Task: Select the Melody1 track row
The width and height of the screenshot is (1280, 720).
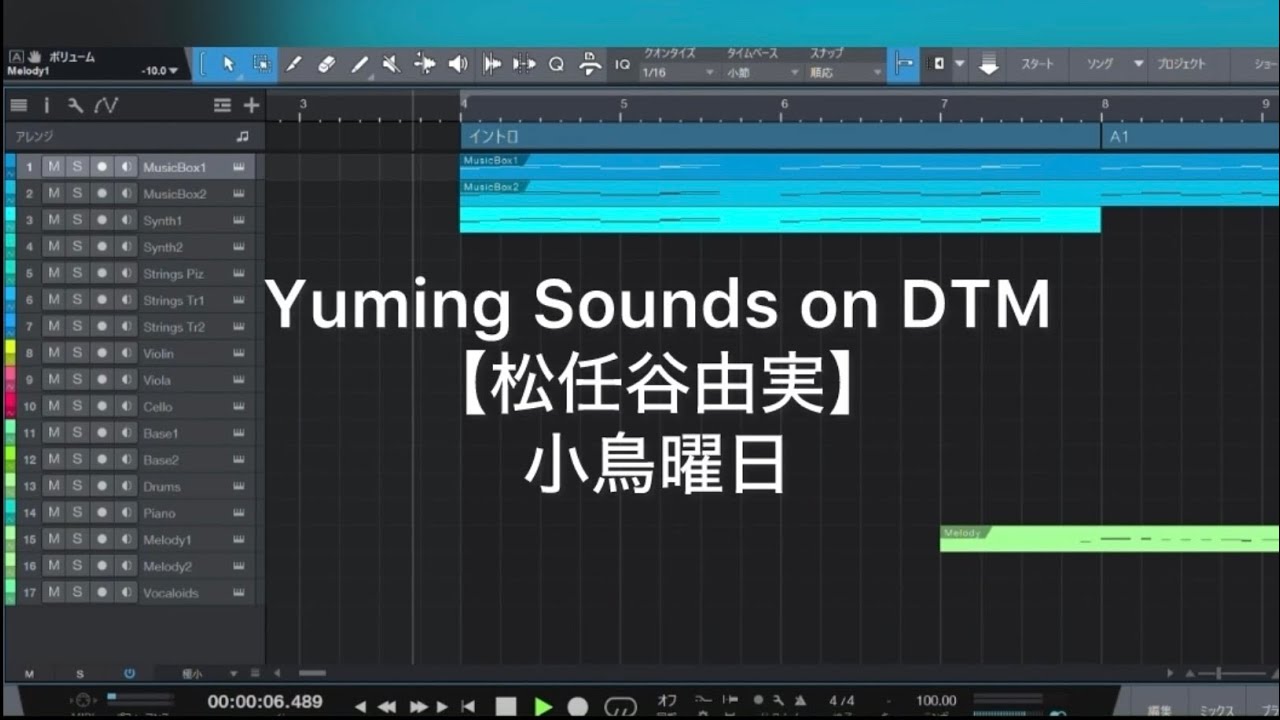Action: tap(135, 539)
